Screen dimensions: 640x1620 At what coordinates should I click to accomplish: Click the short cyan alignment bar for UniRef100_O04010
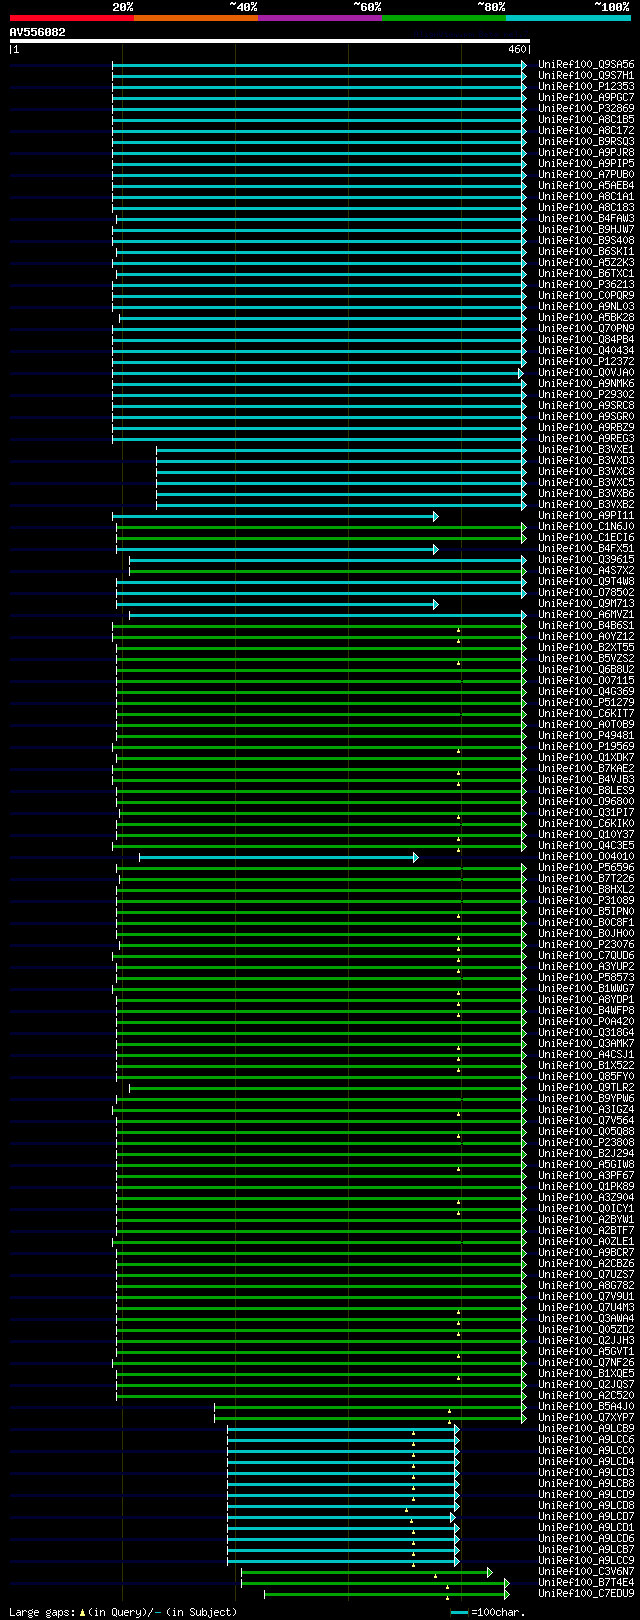point(279,857)
